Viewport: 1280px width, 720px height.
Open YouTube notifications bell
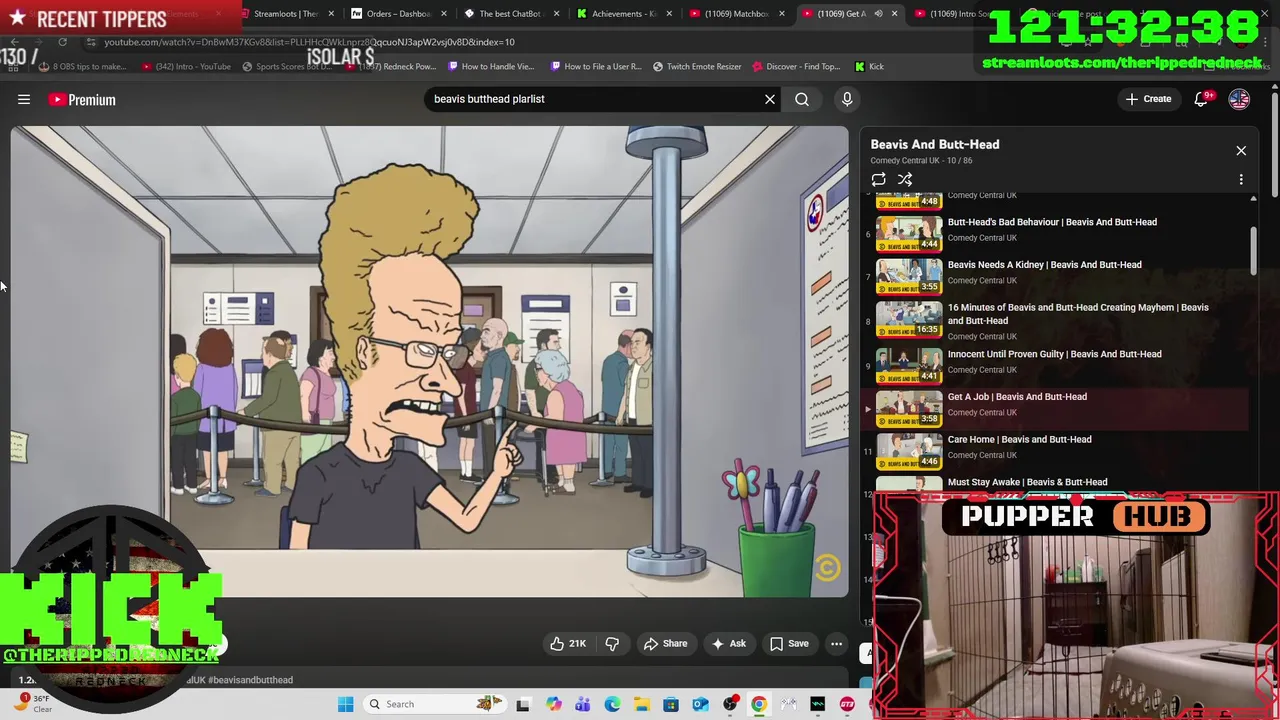[1202, 99]
